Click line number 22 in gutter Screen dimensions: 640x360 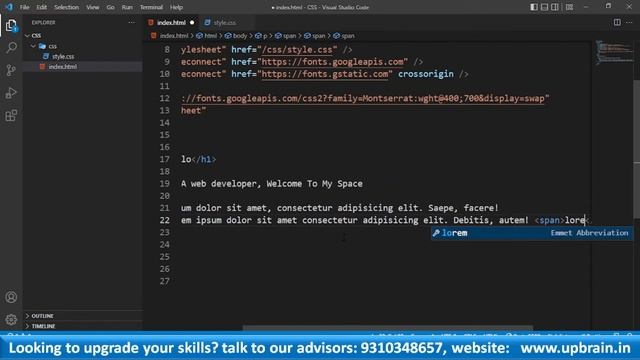pyautogui.click(x=164, y=220)
